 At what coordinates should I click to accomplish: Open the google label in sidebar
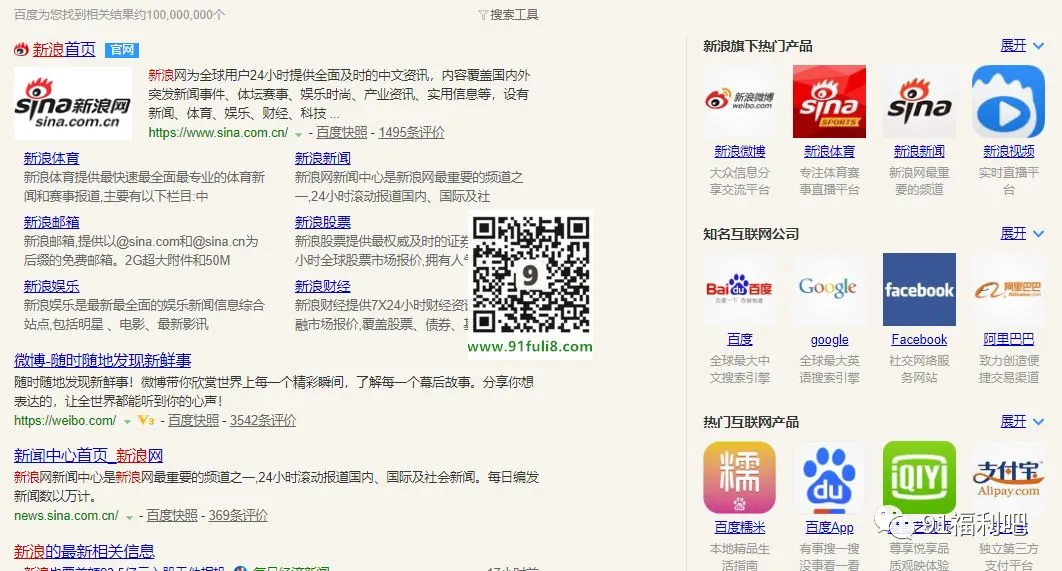[x=829, y=340]
